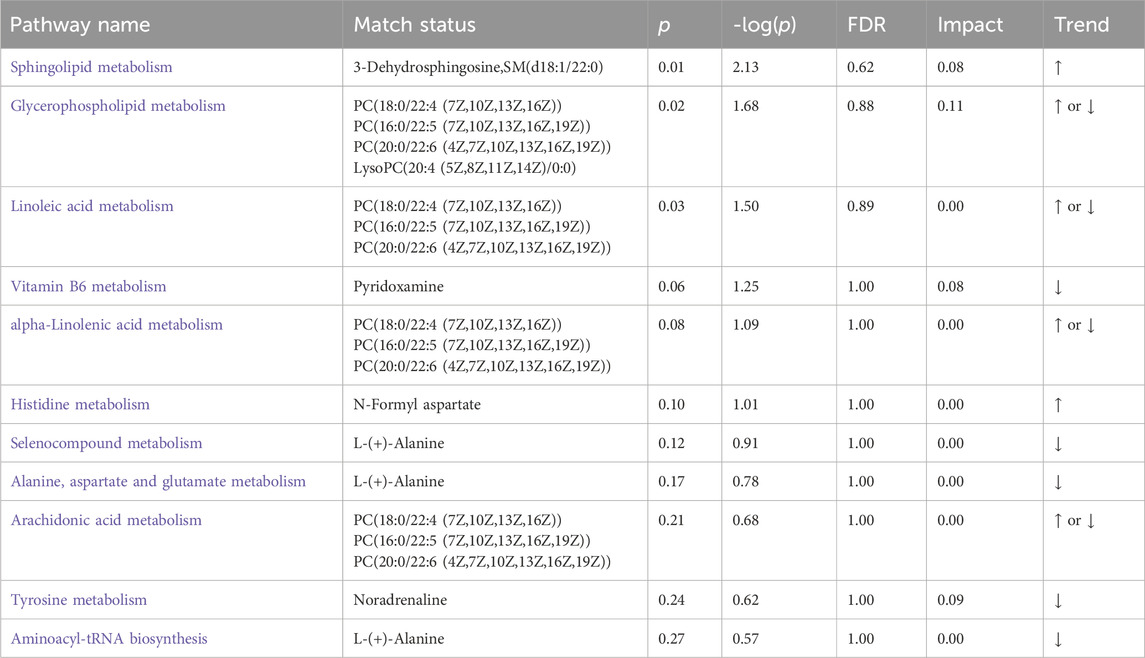Click the FDR column header
The width and height of the screenshot is (1145, 658).
pos(867,25)
